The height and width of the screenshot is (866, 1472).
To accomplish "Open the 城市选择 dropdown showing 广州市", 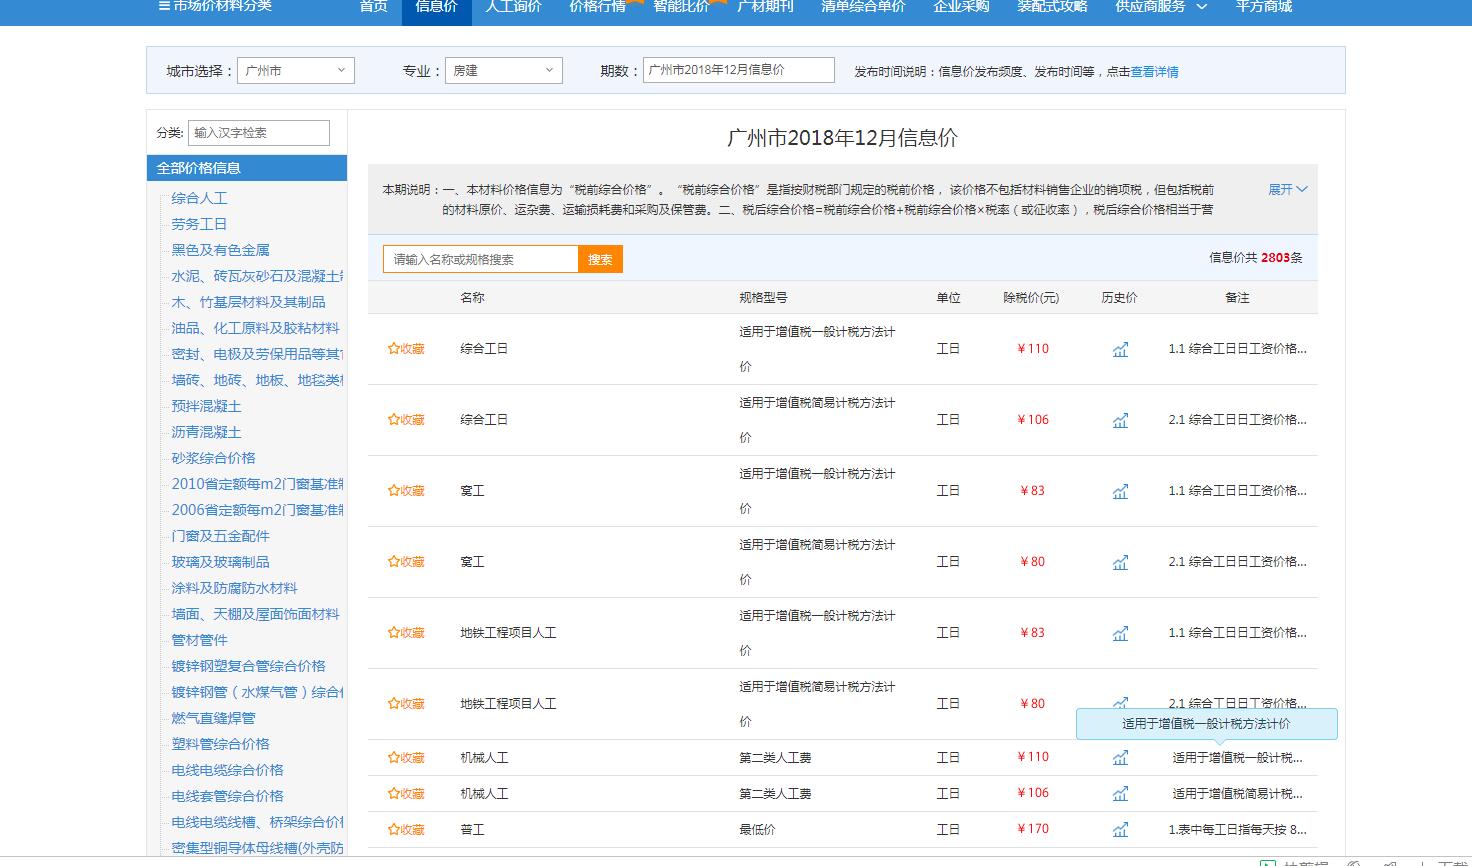I will pos(295,71).
